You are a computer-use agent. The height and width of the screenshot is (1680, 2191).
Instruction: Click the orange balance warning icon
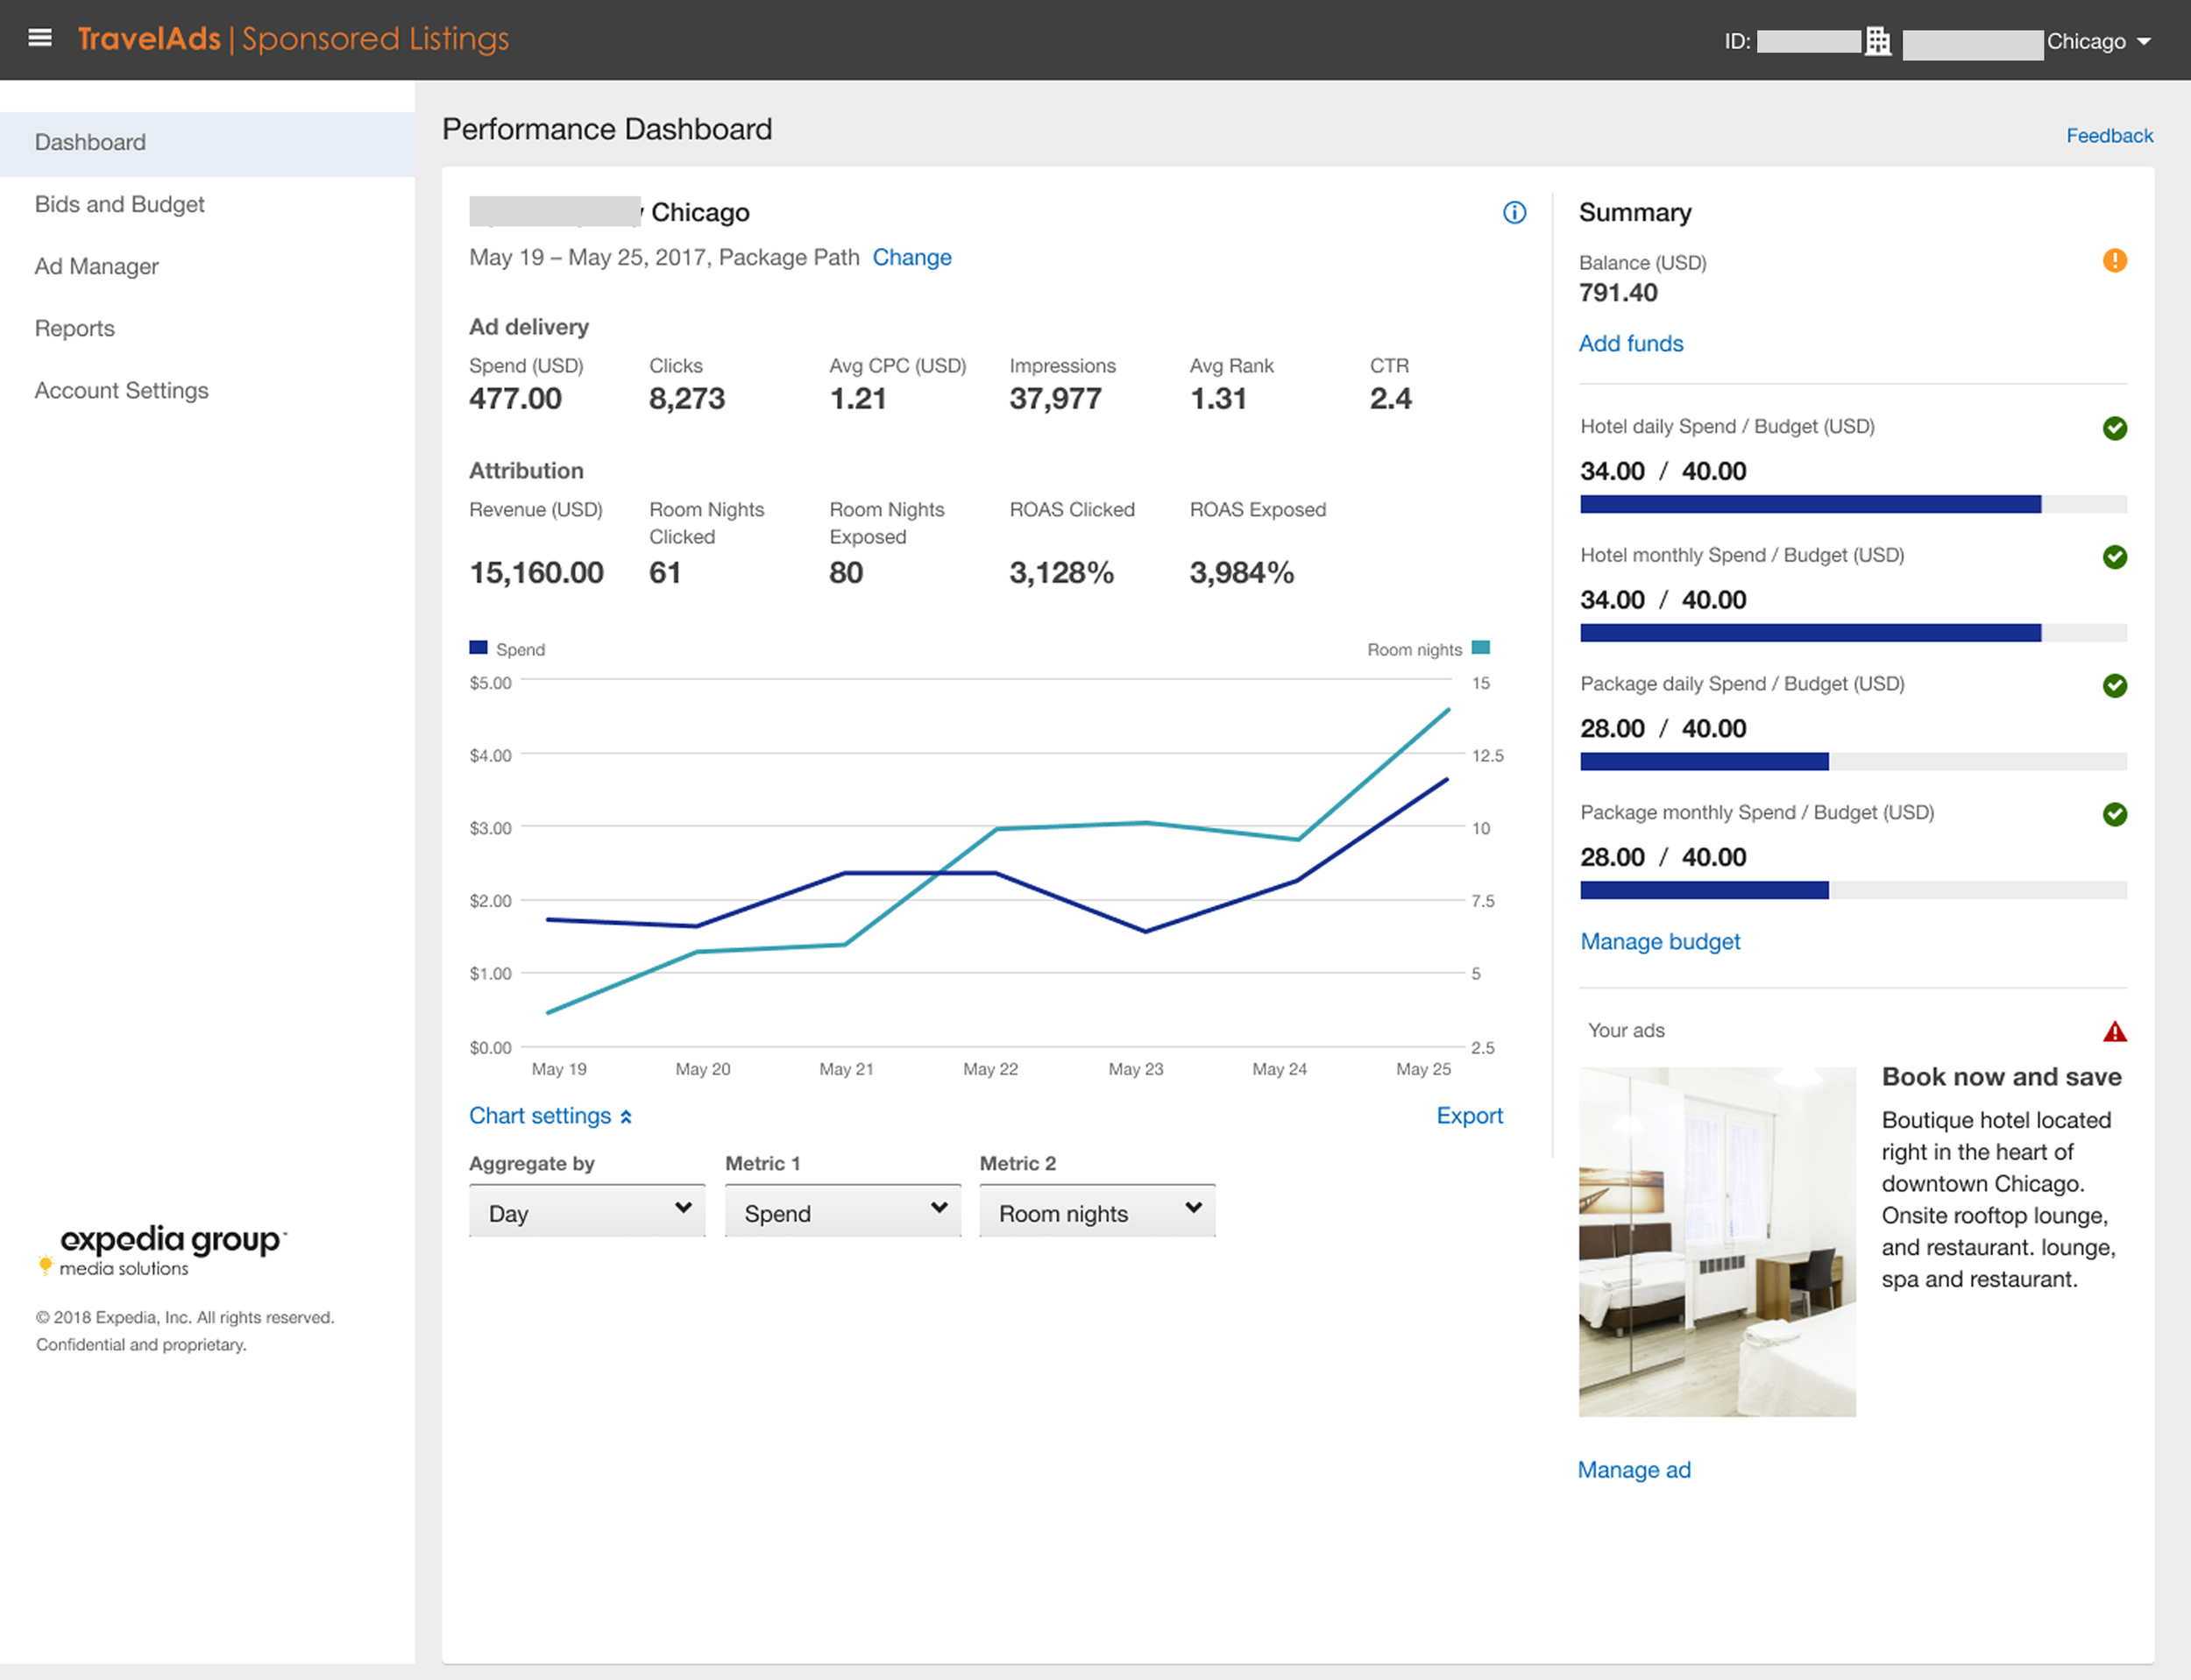click(x=2114, y=260)
